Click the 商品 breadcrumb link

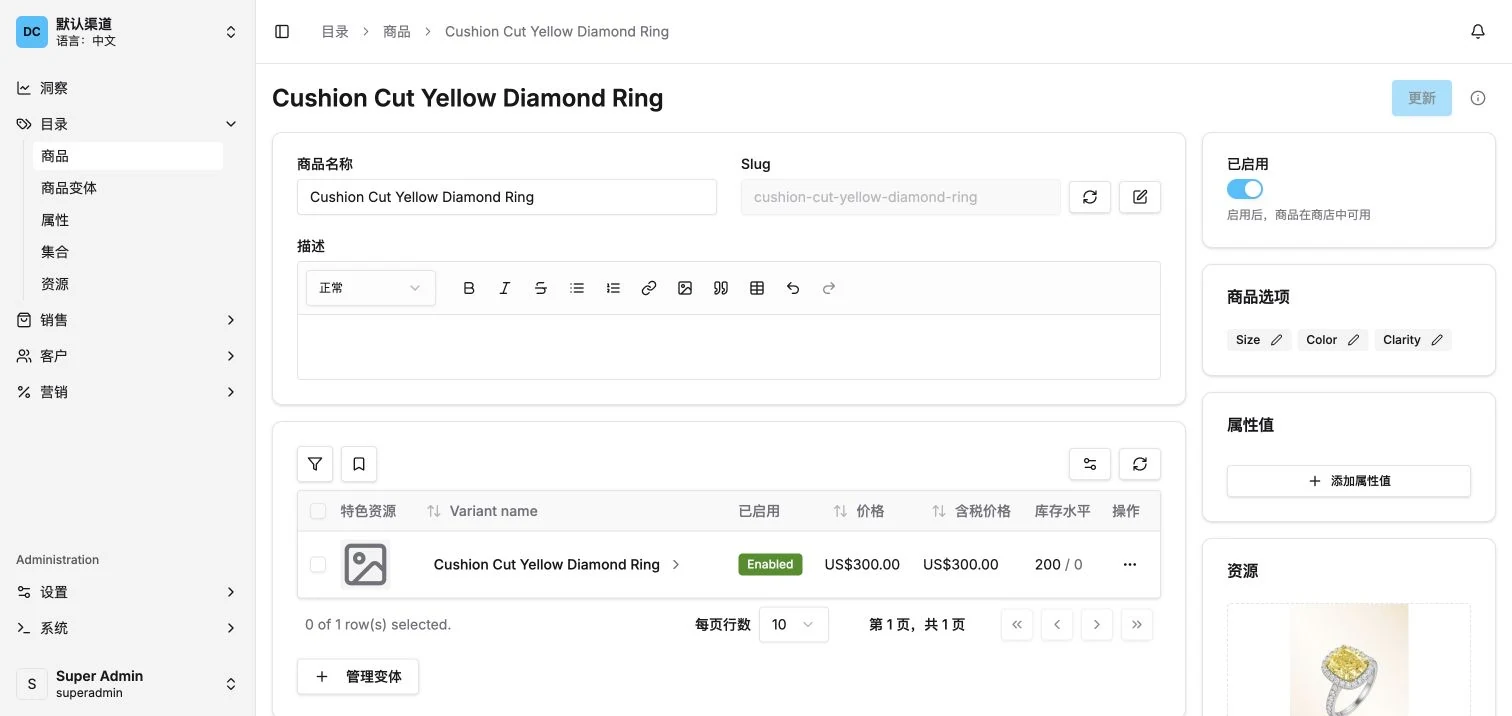[397, 32]
